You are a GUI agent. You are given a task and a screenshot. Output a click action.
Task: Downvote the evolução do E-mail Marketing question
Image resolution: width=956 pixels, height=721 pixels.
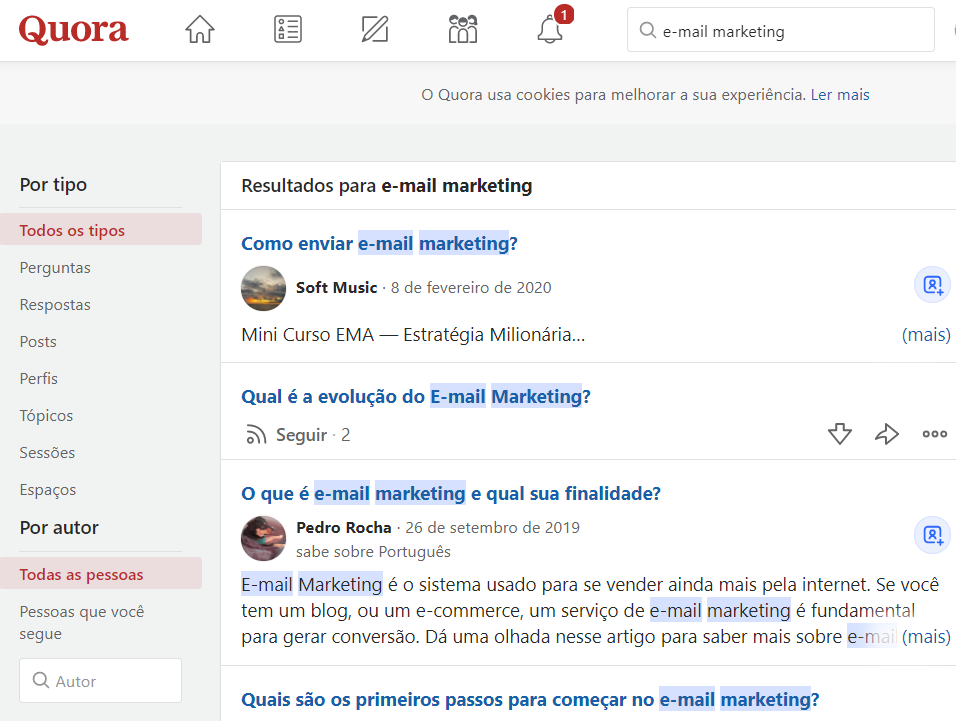point(840,434)
